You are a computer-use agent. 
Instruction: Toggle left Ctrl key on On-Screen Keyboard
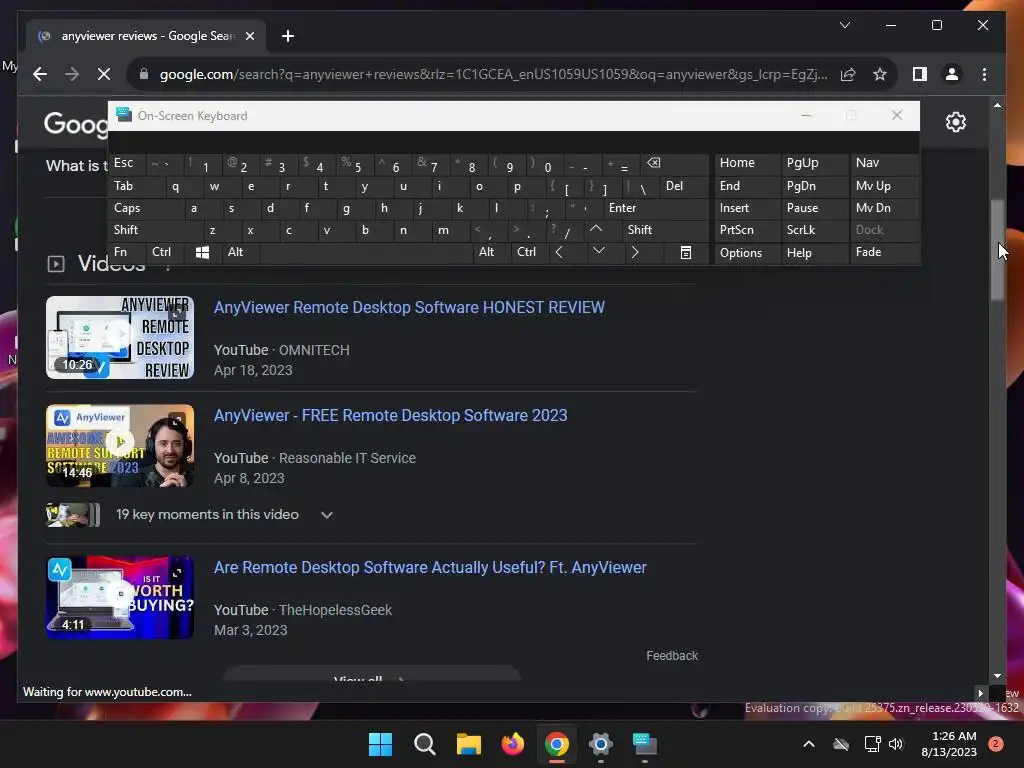tap(166, 252)
